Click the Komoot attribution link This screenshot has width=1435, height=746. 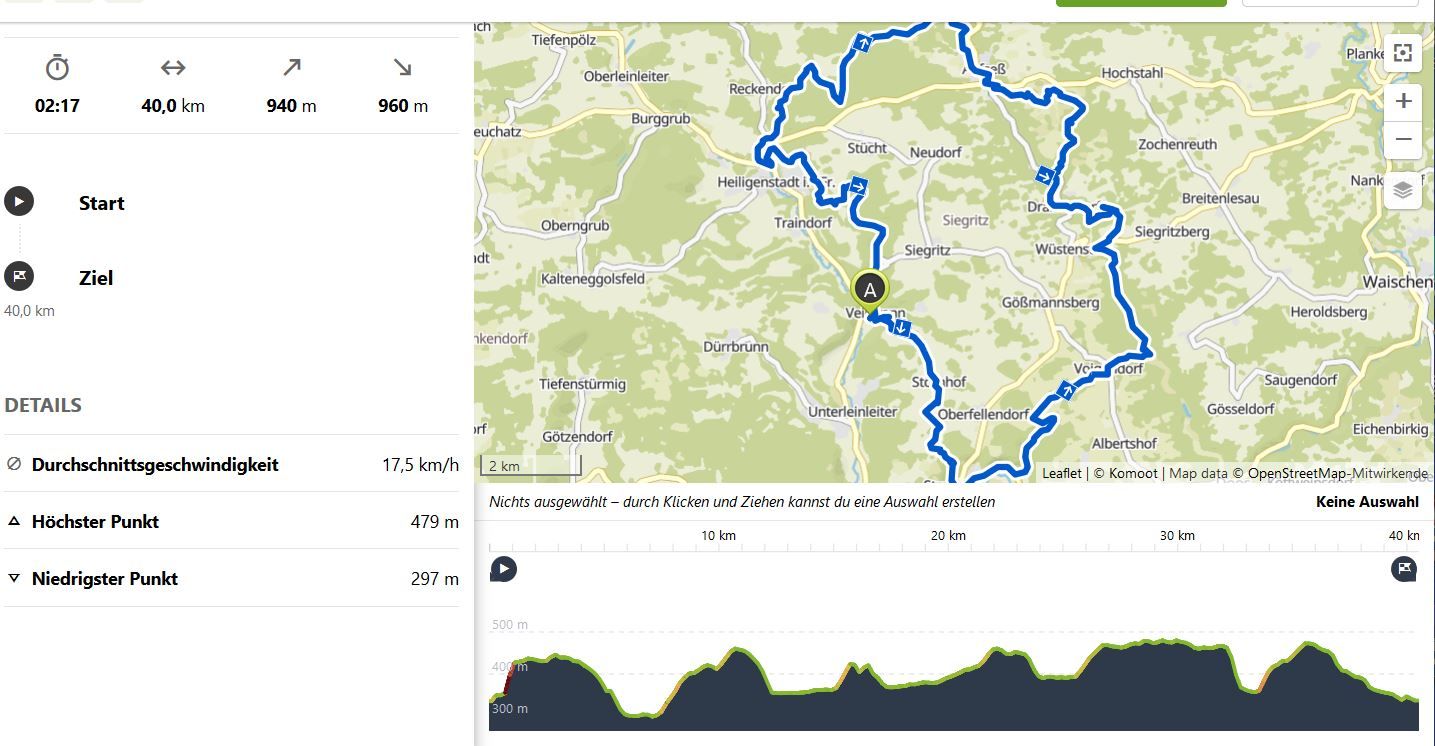point(1132,473)
